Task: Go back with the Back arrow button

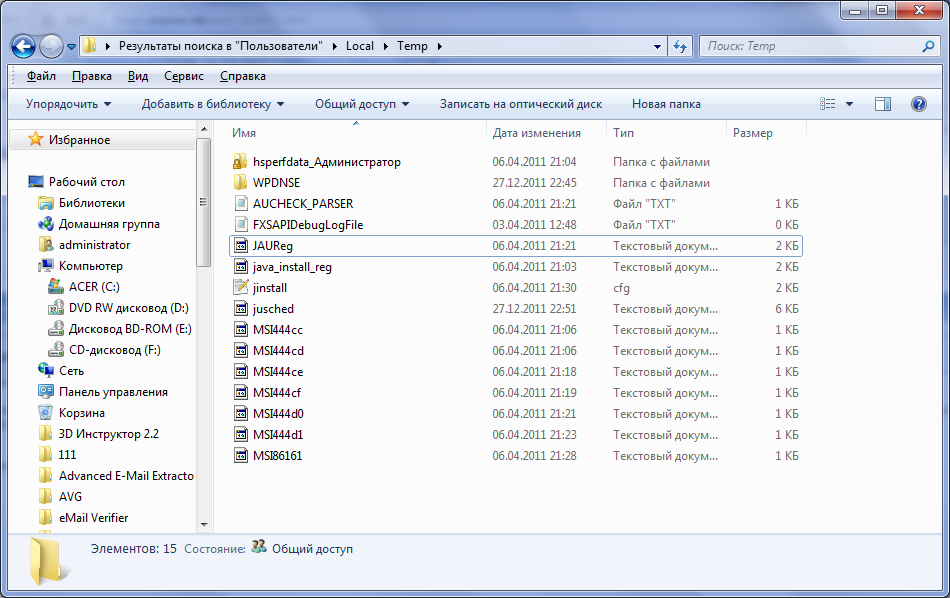Action: [24, 47]
